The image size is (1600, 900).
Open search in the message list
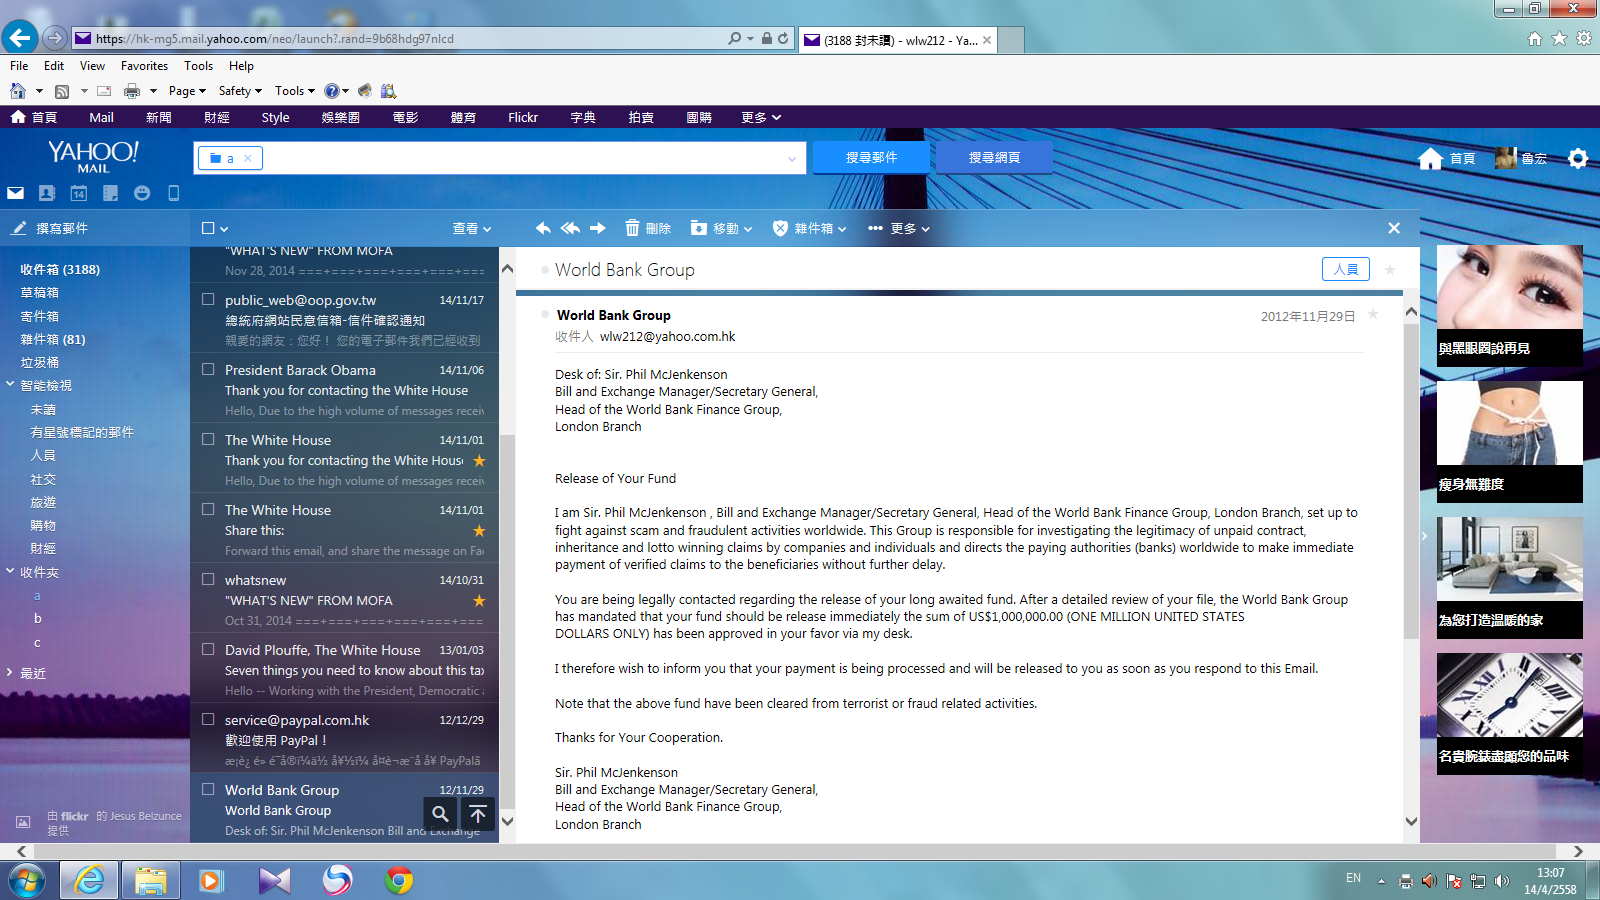coord(440,814)
